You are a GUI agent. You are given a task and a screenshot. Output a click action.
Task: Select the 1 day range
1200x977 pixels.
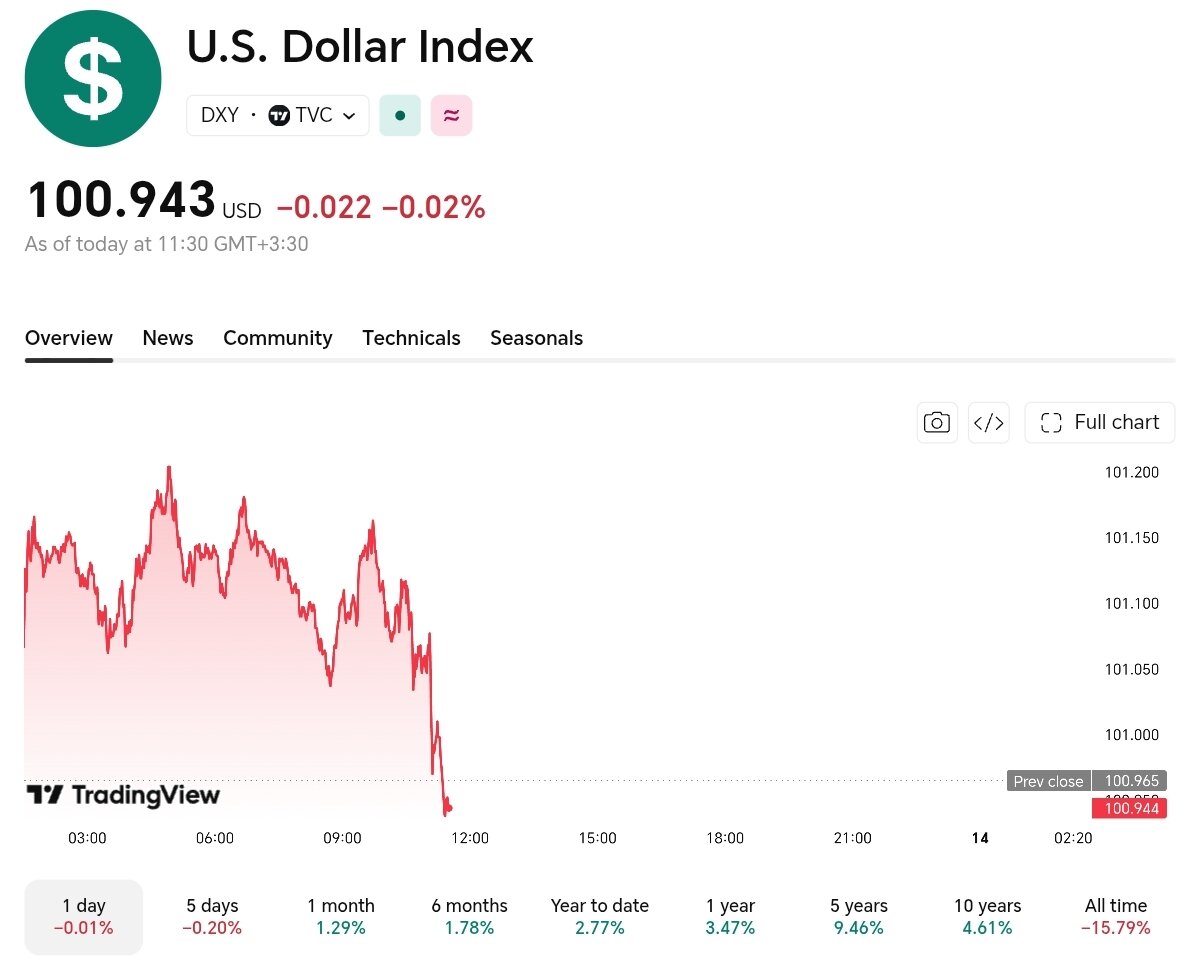coord(84,917)
